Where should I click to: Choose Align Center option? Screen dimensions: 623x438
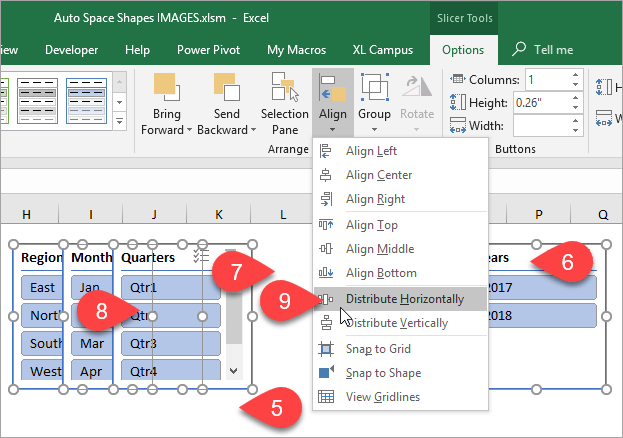point(378,175)
